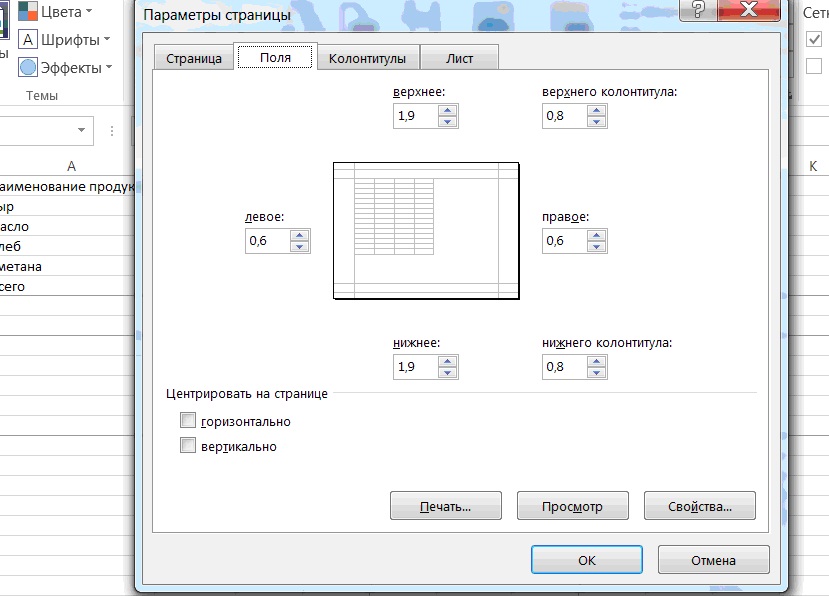Increase верхнего колонтитула value with up arrow
Screen dimensions: 829x596
coord(597,111)
